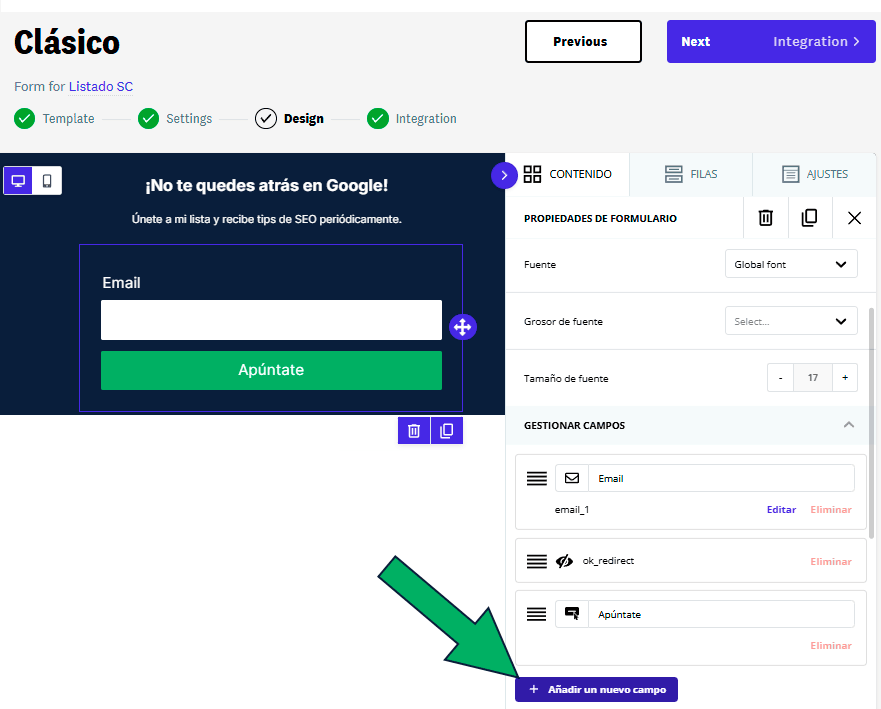Click the Email input in form preview
Viewport: 881px width, 709px height.
(x=271, y=320)
